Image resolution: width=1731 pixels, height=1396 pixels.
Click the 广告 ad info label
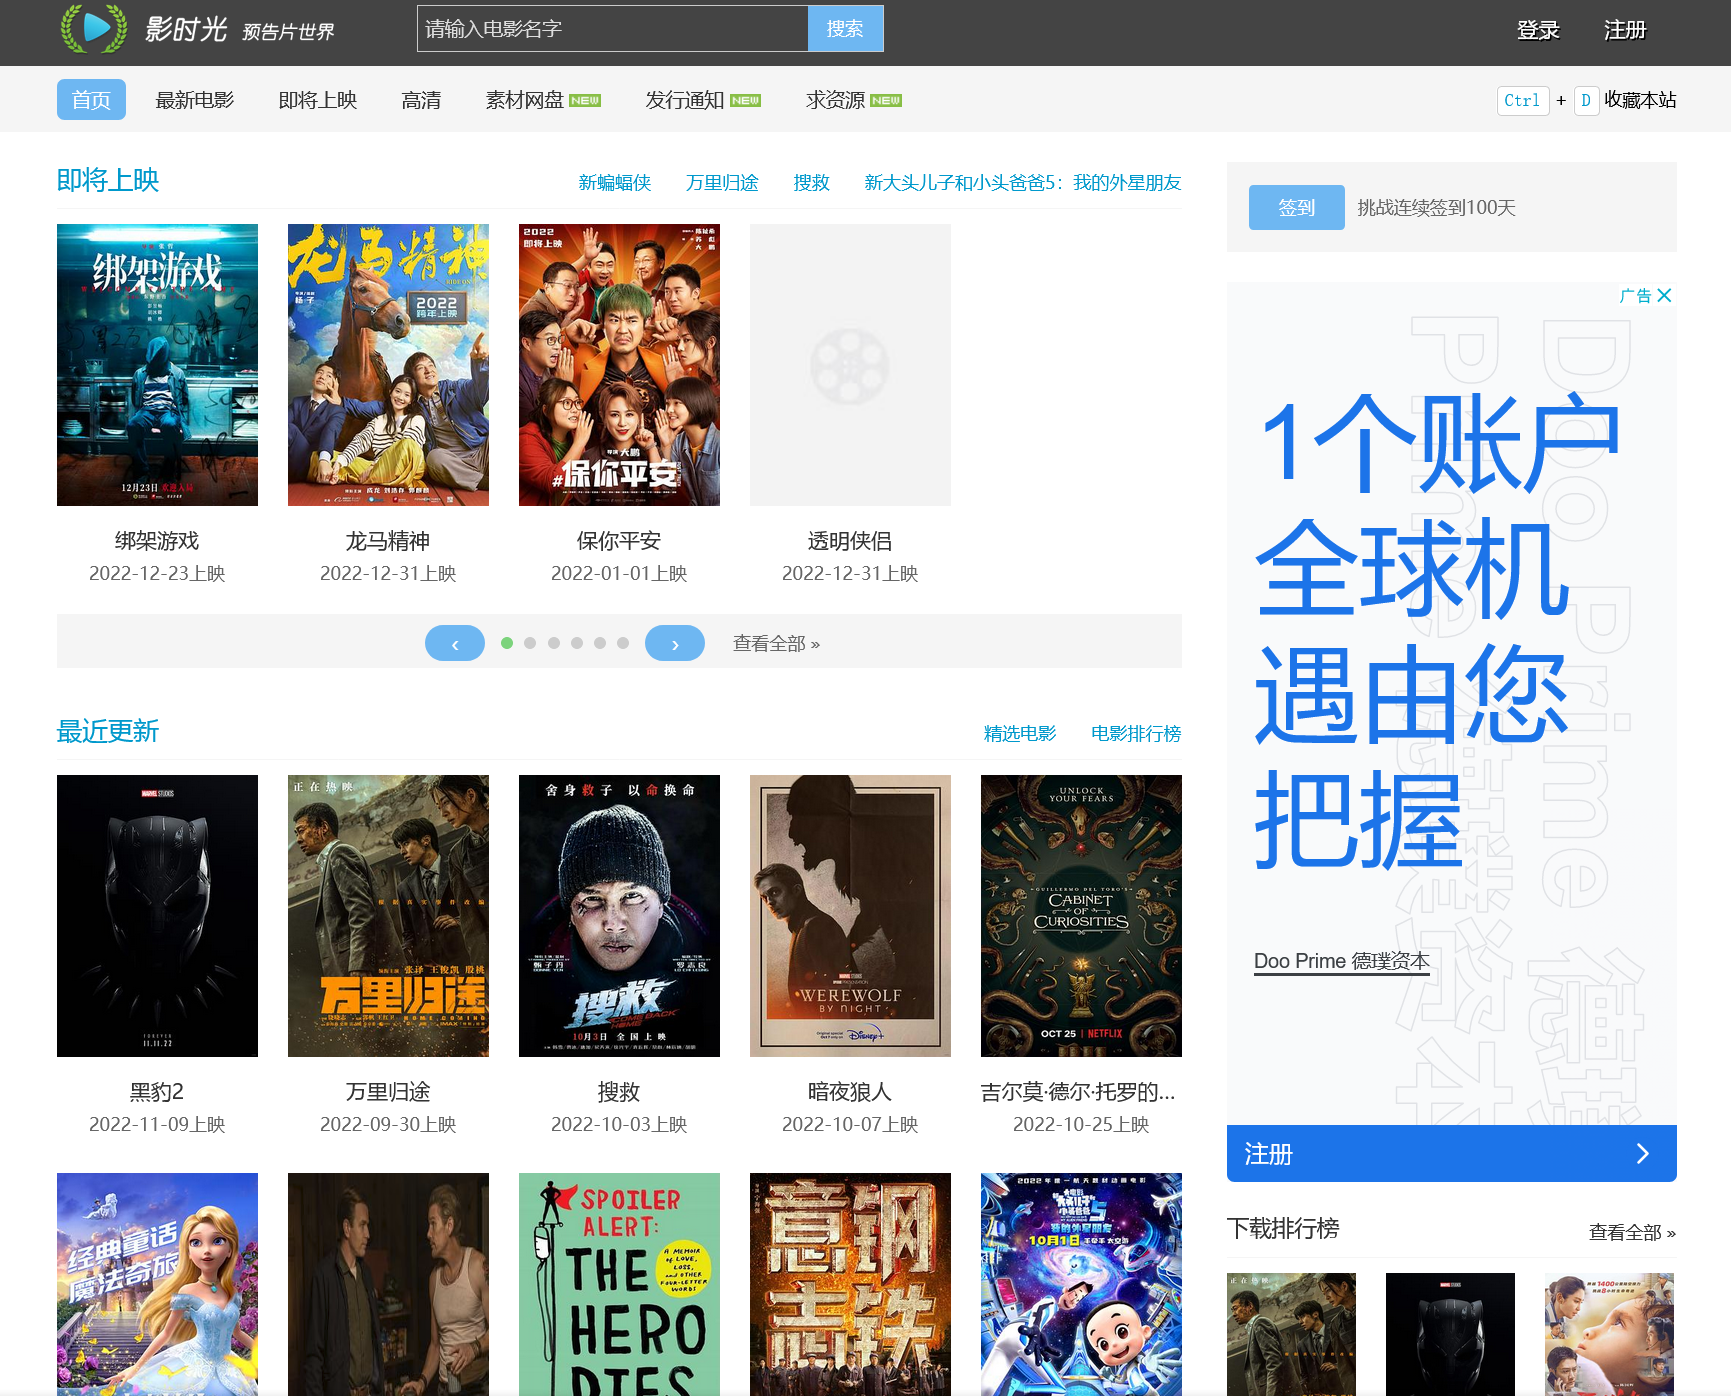(1637, 295)
